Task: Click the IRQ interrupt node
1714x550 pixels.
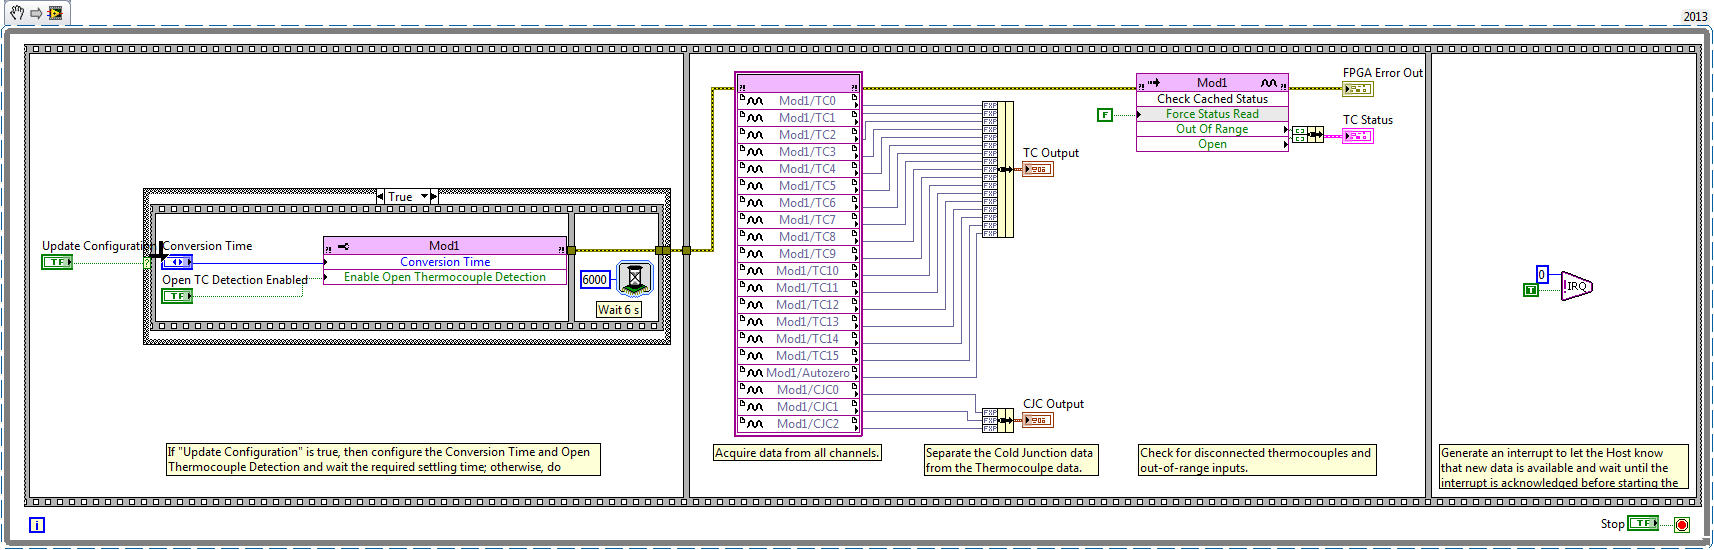Action: pos(1576,286)
